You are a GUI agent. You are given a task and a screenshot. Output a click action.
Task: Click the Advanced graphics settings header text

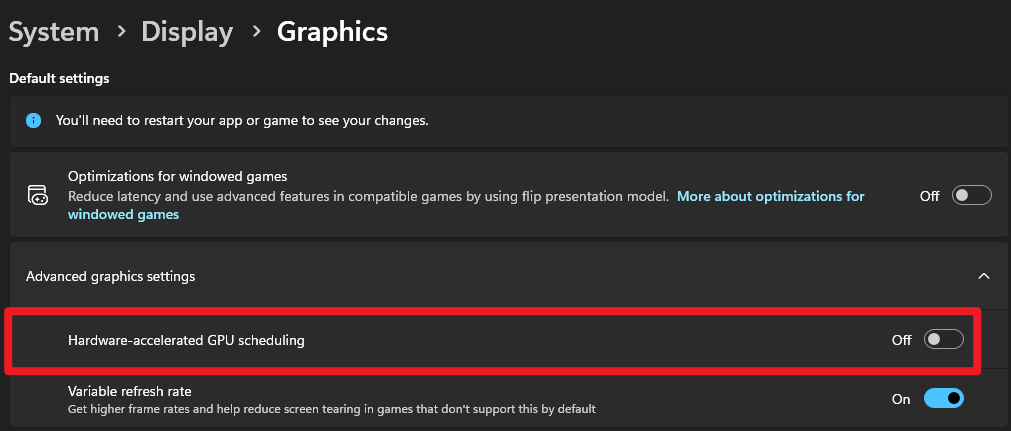110,275
